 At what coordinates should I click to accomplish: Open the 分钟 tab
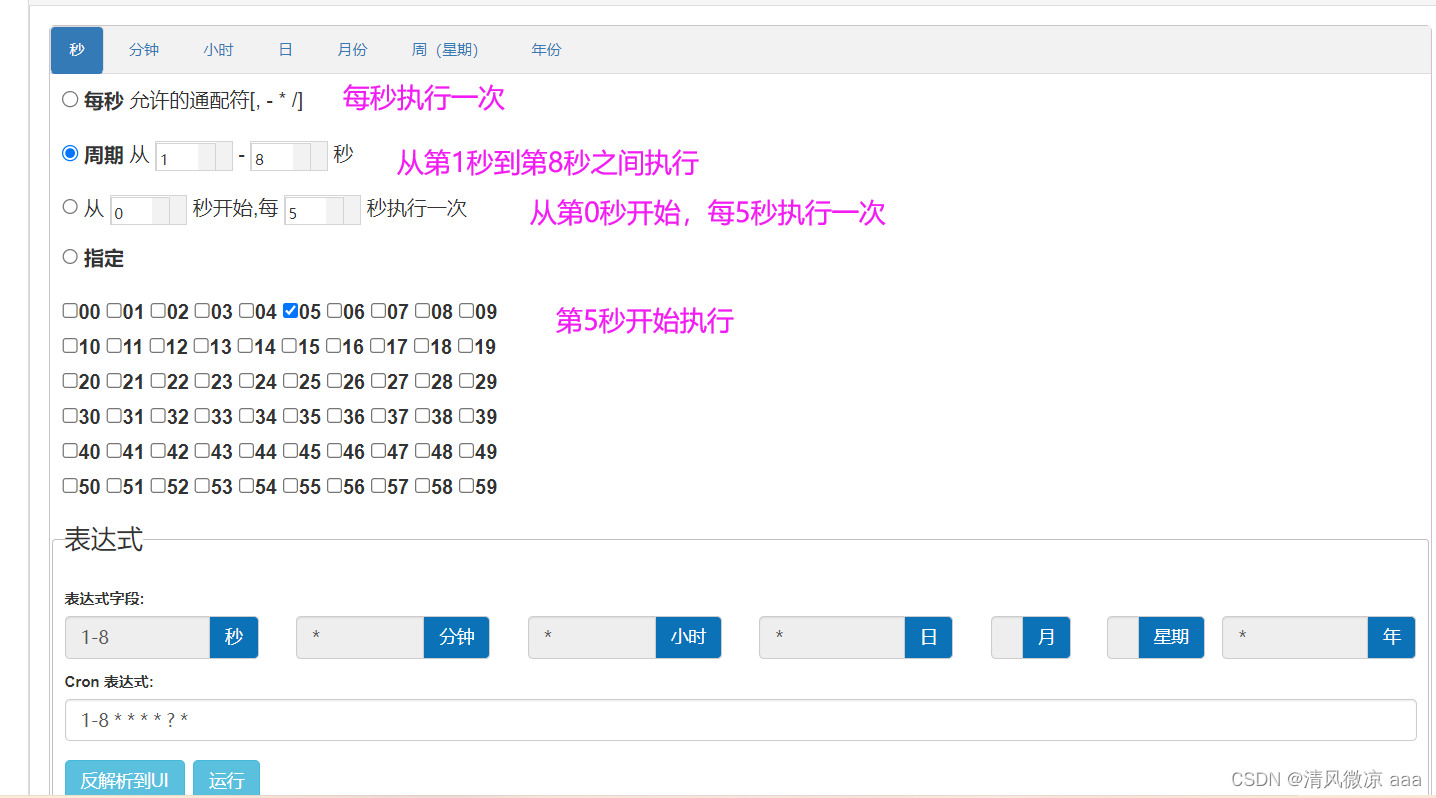[144, 50]
